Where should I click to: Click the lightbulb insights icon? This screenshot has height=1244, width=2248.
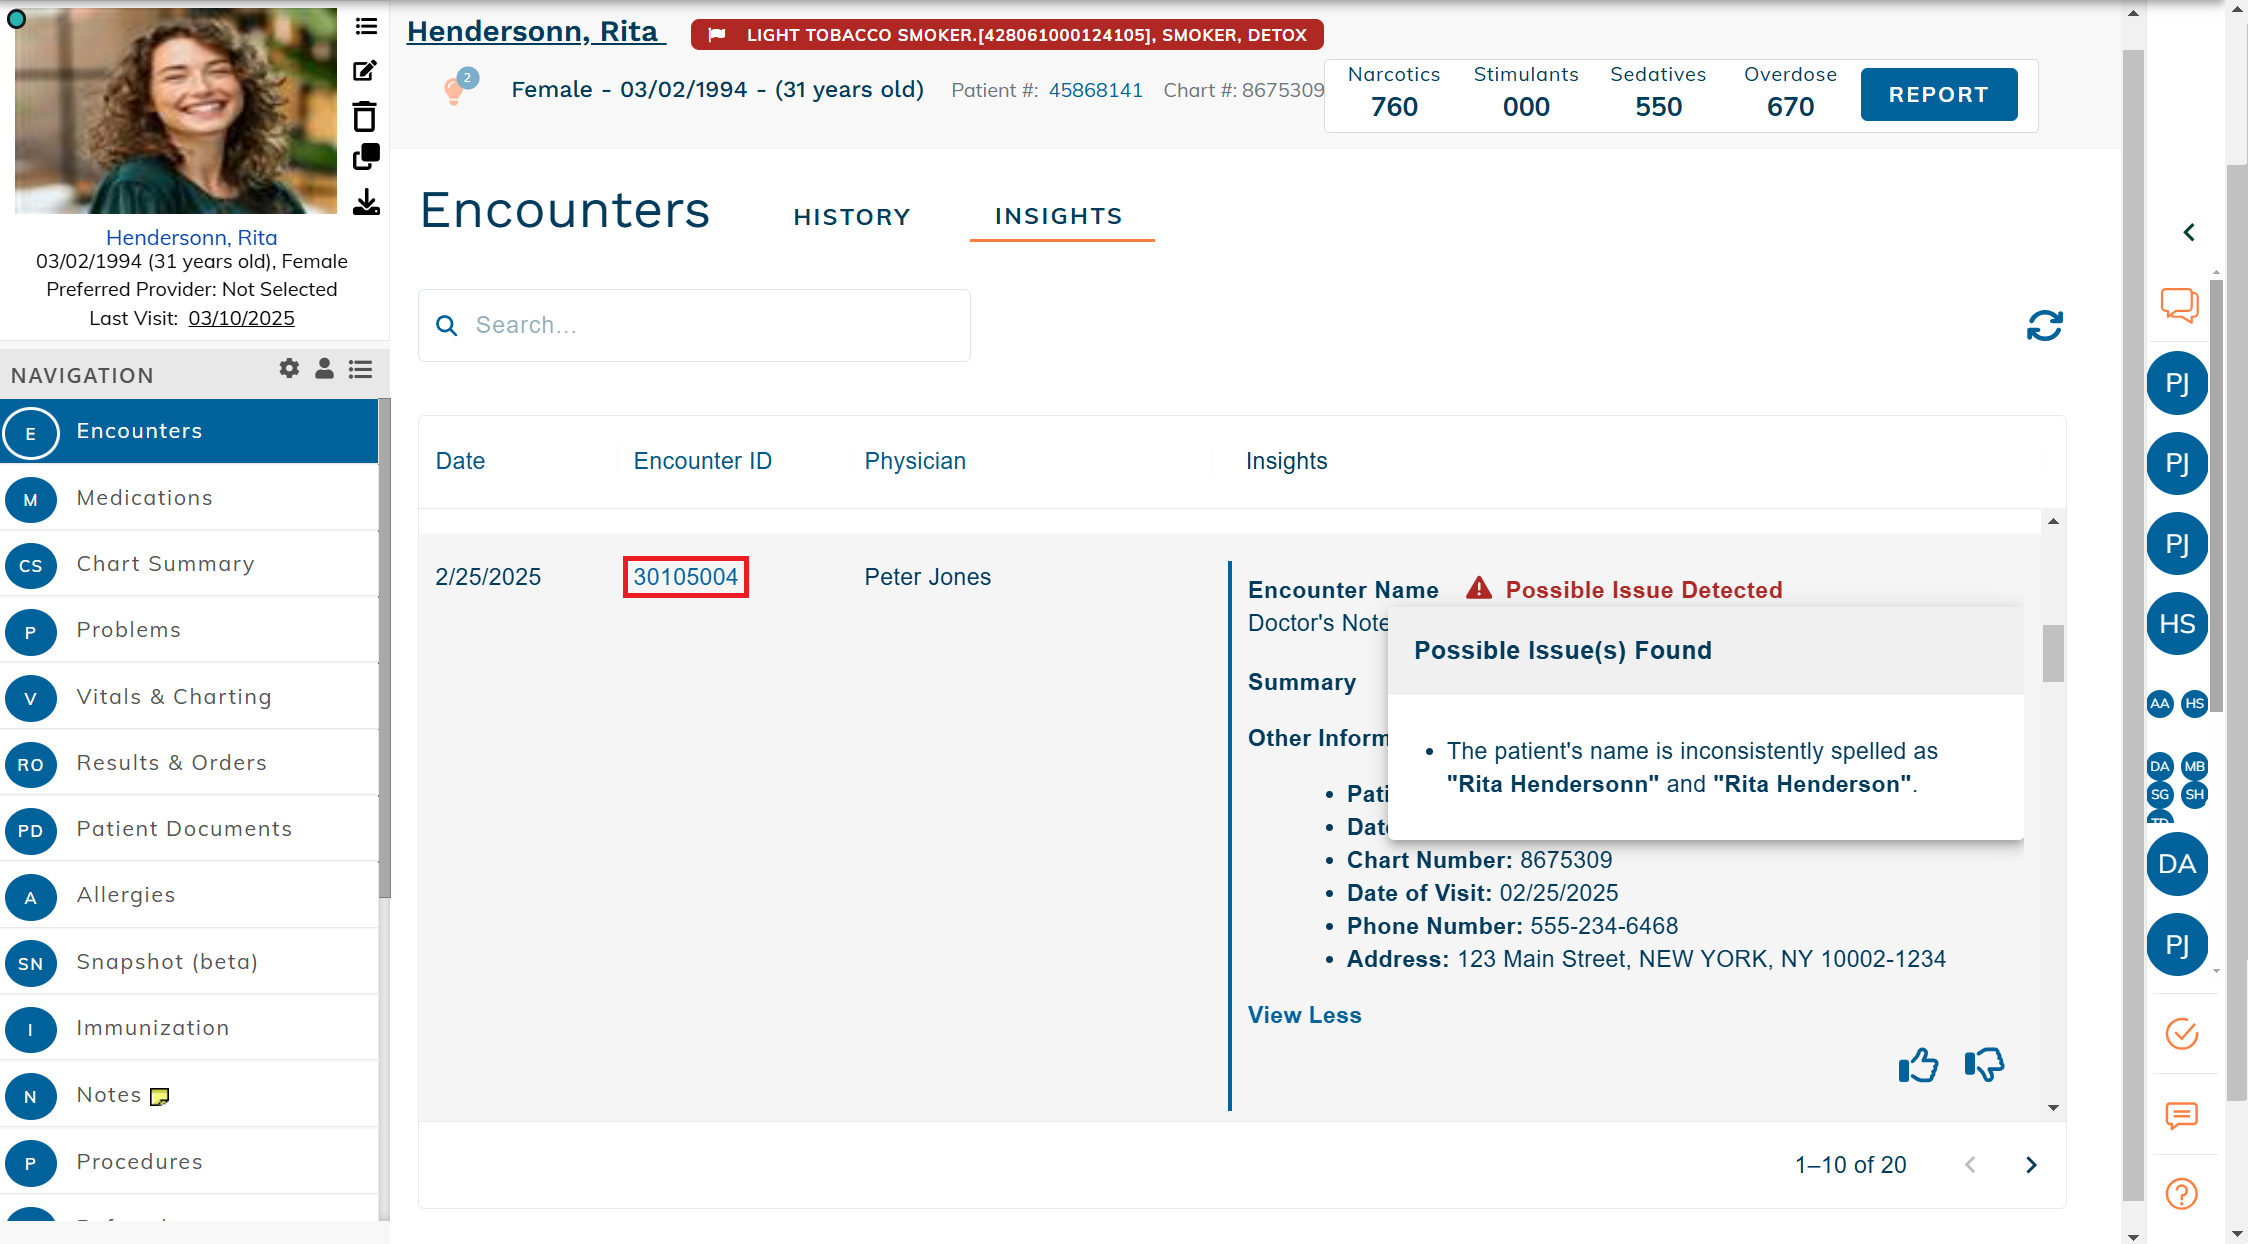click(455, 90)
